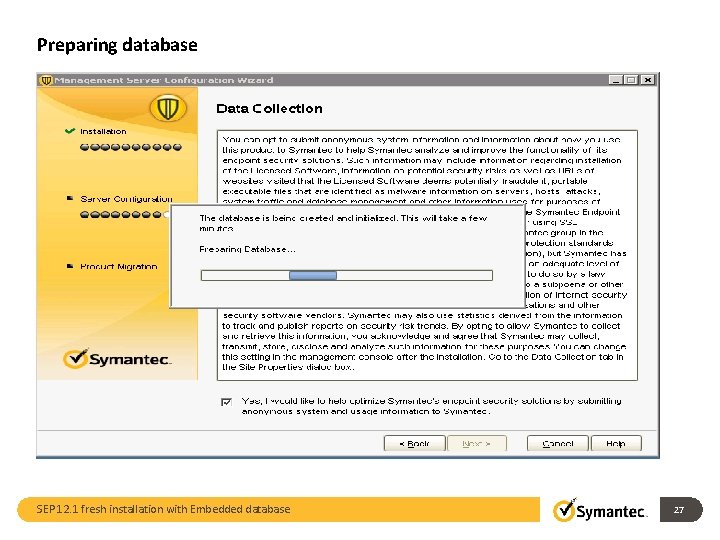
Task: Click the green Installation checkmark icon
Action: [x=70, y=131]
